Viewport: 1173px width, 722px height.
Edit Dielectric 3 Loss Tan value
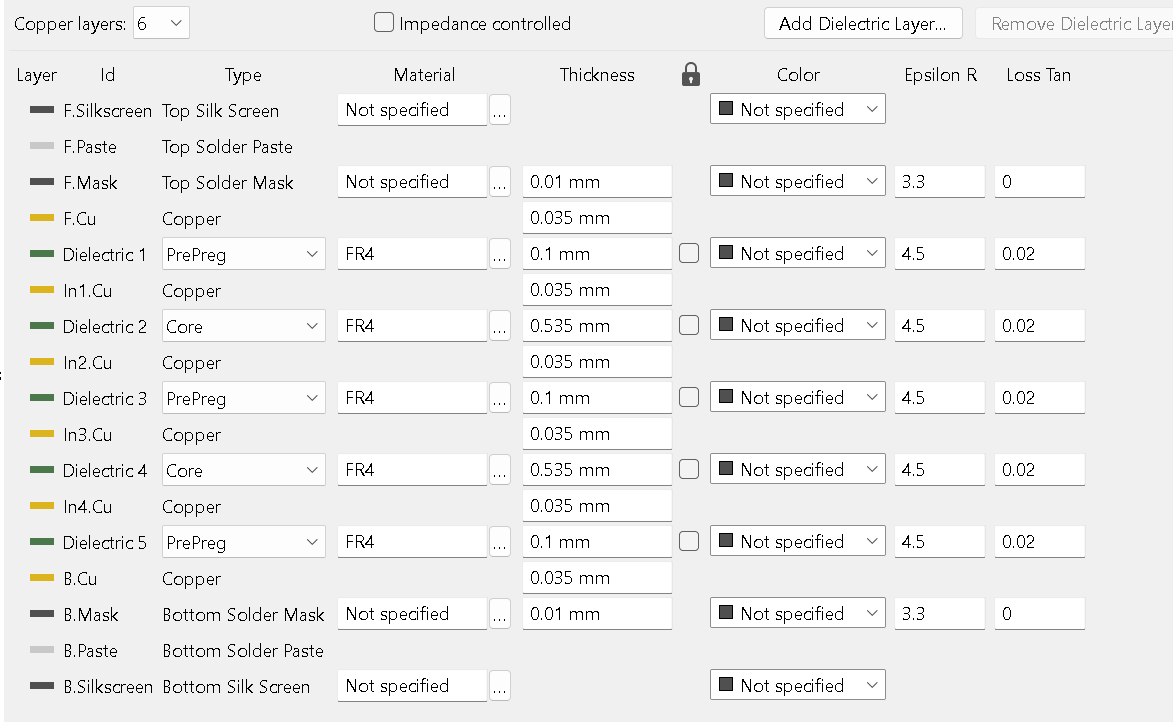1040,397
